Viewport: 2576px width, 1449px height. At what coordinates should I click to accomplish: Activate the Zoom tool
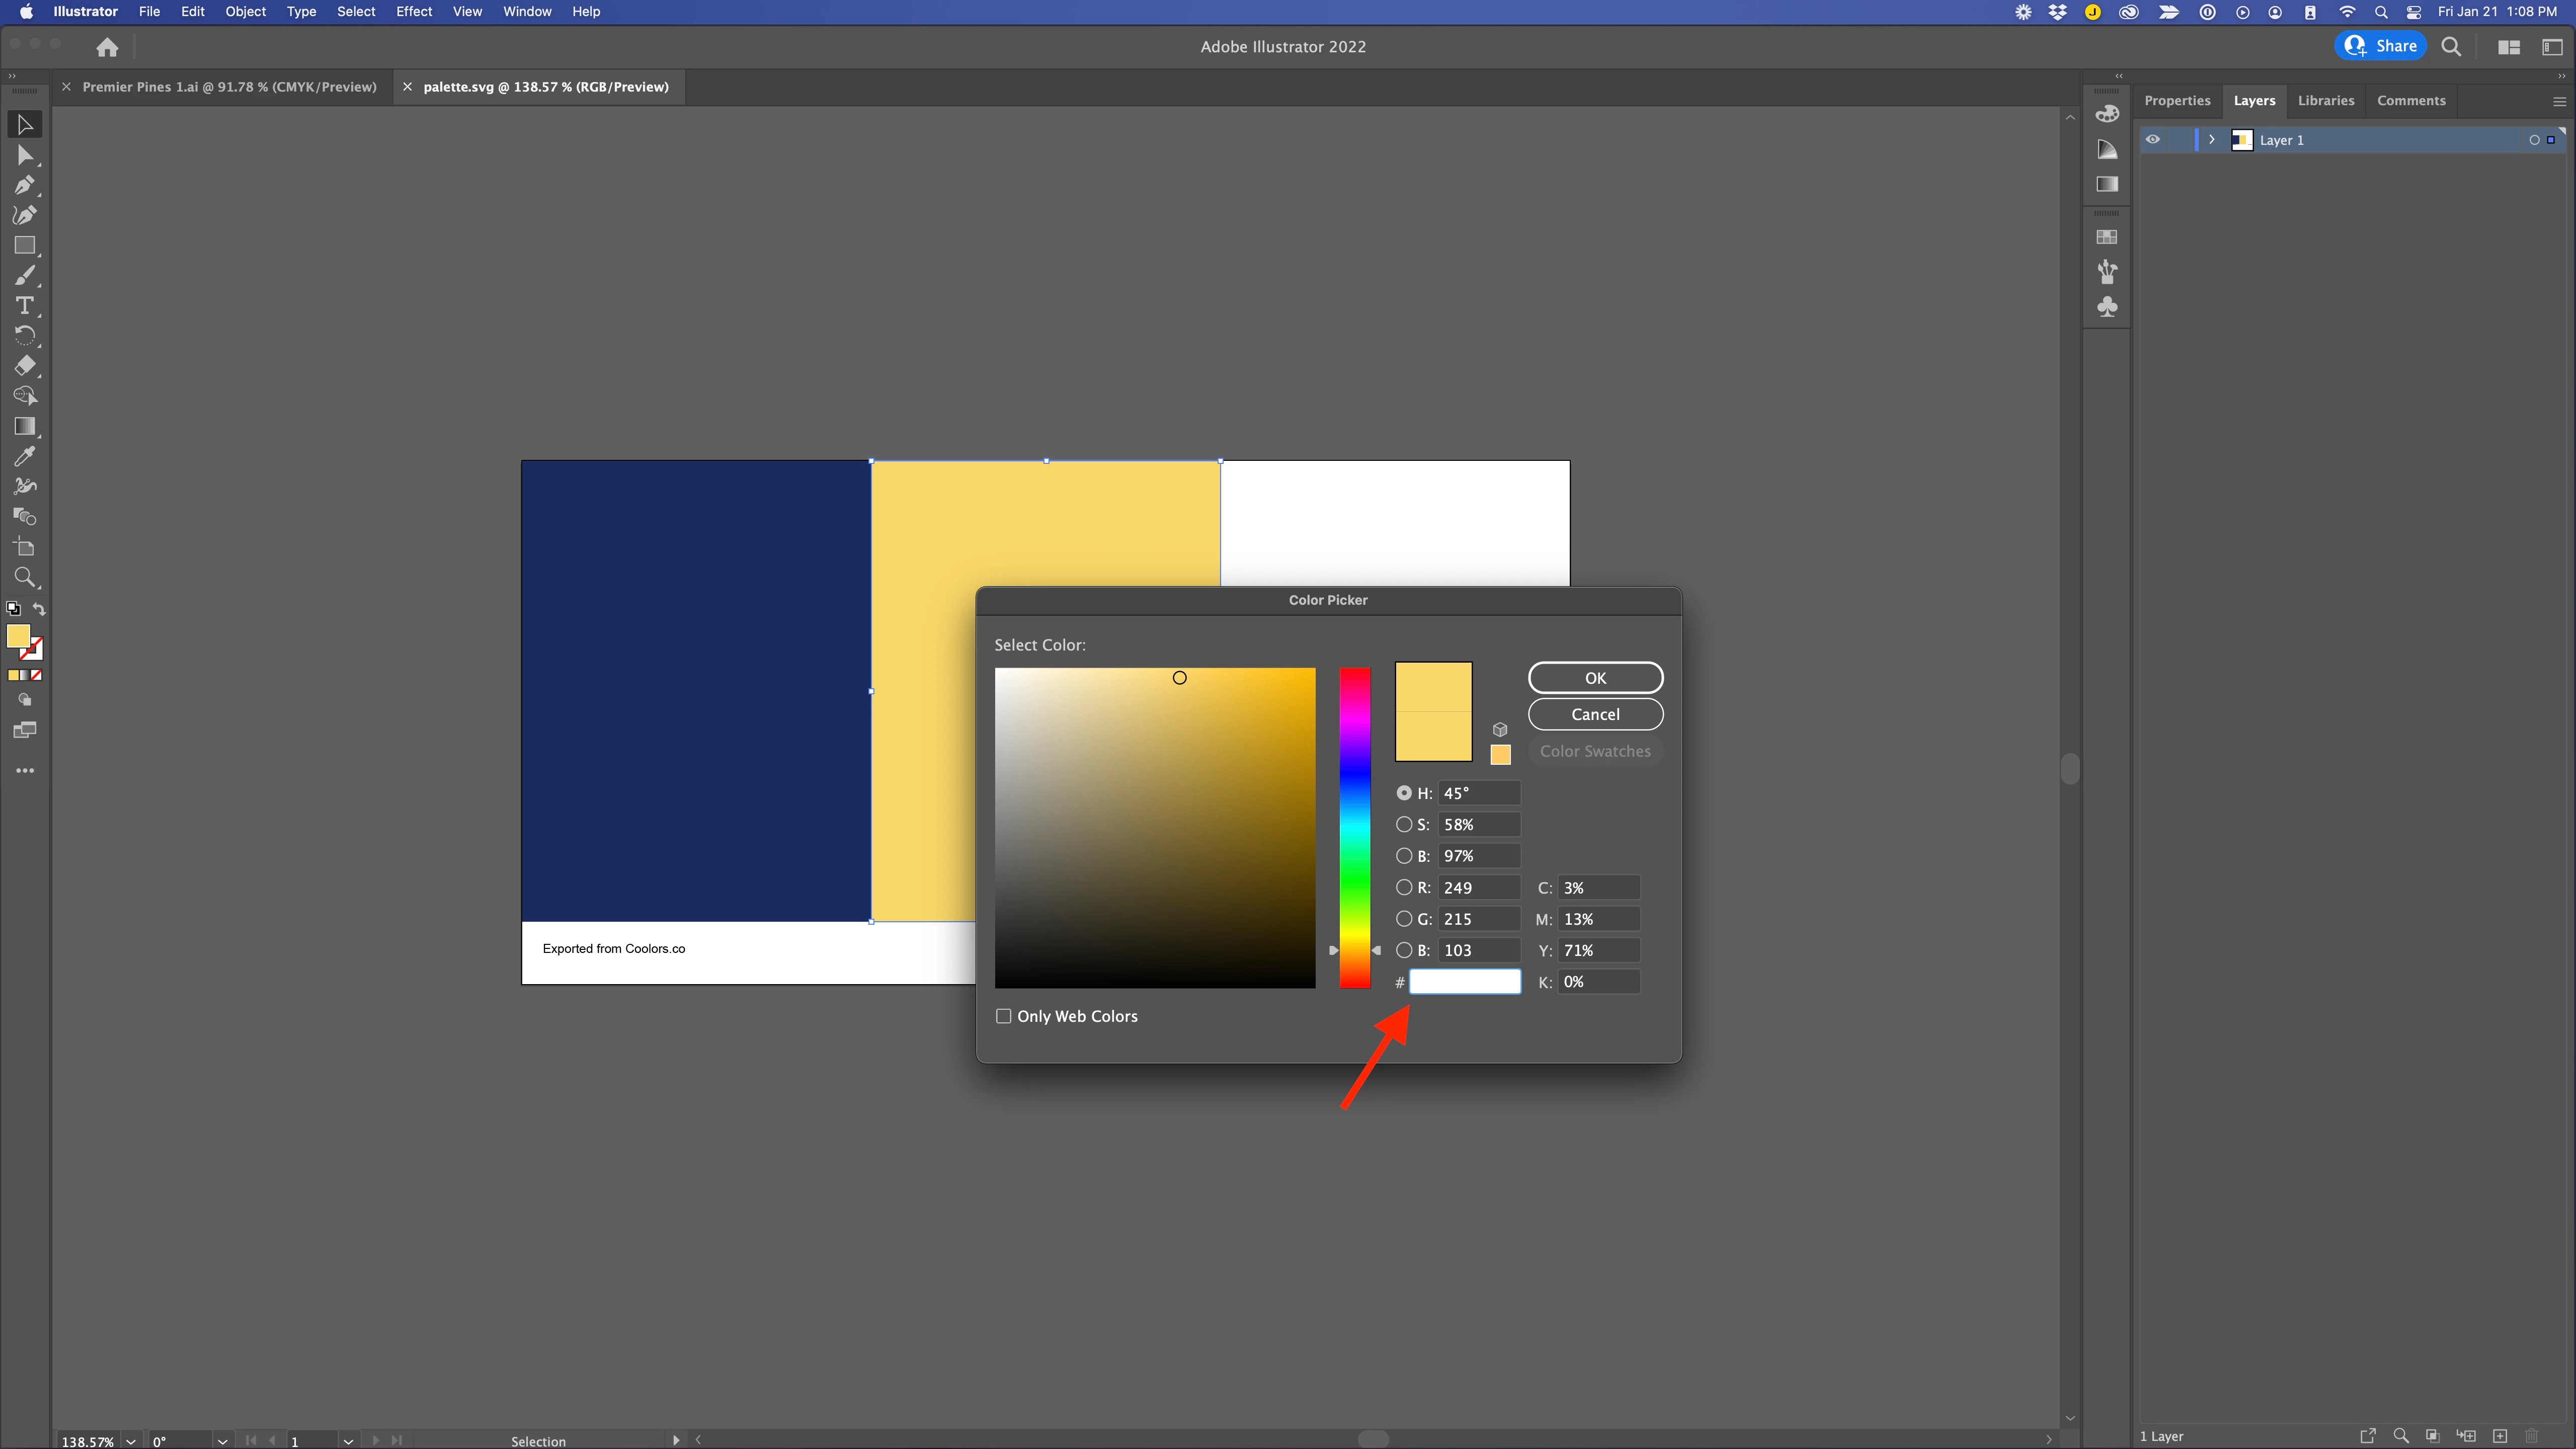[24, 577]
